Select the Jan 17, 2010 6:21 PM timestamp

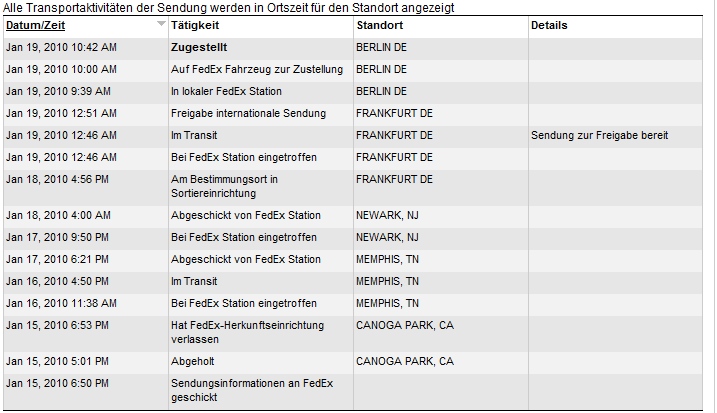coord(58,259)
